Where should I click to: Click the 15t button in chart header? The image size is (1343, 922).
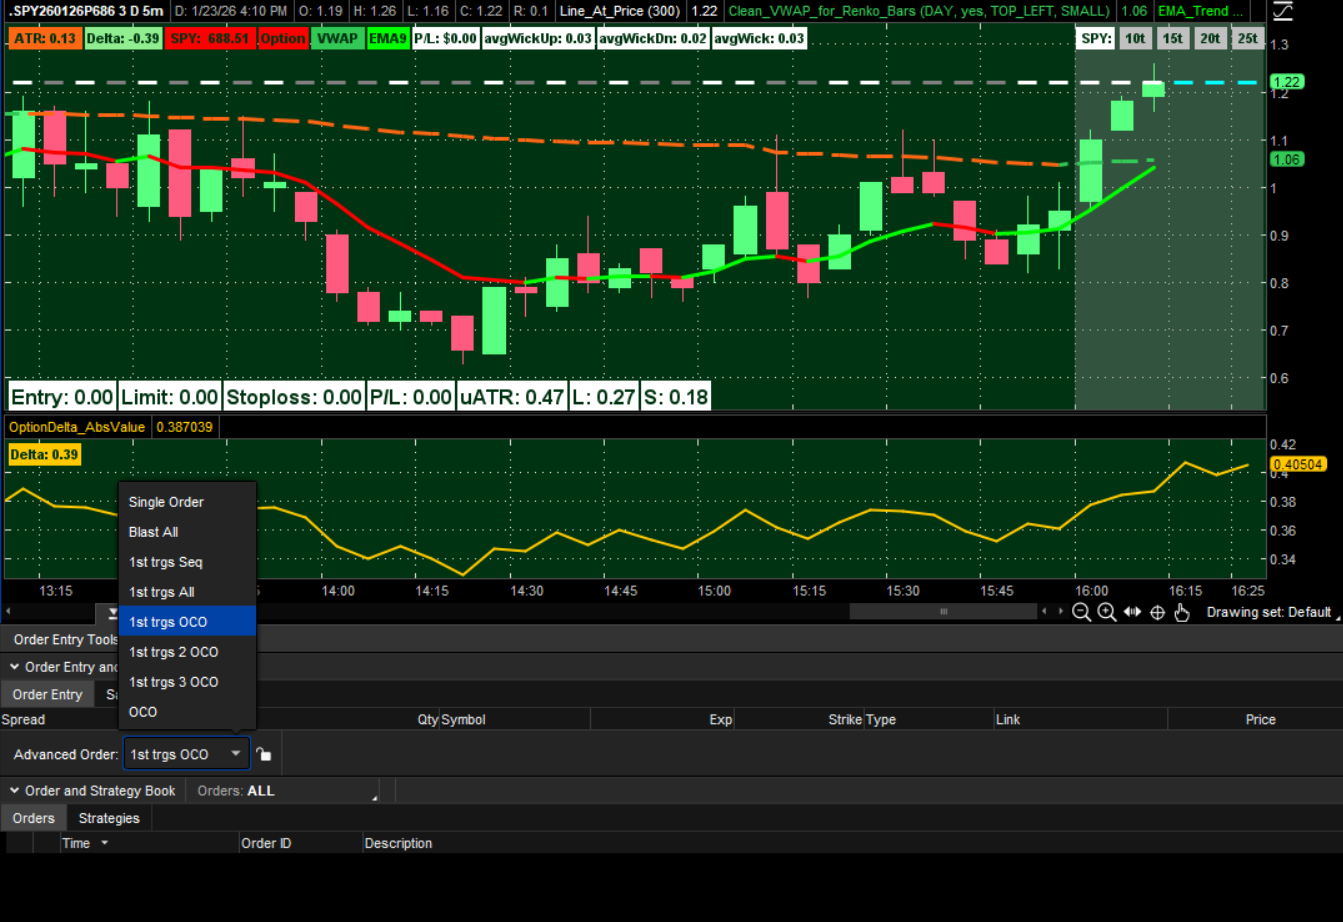click(x=1172, y=39)
